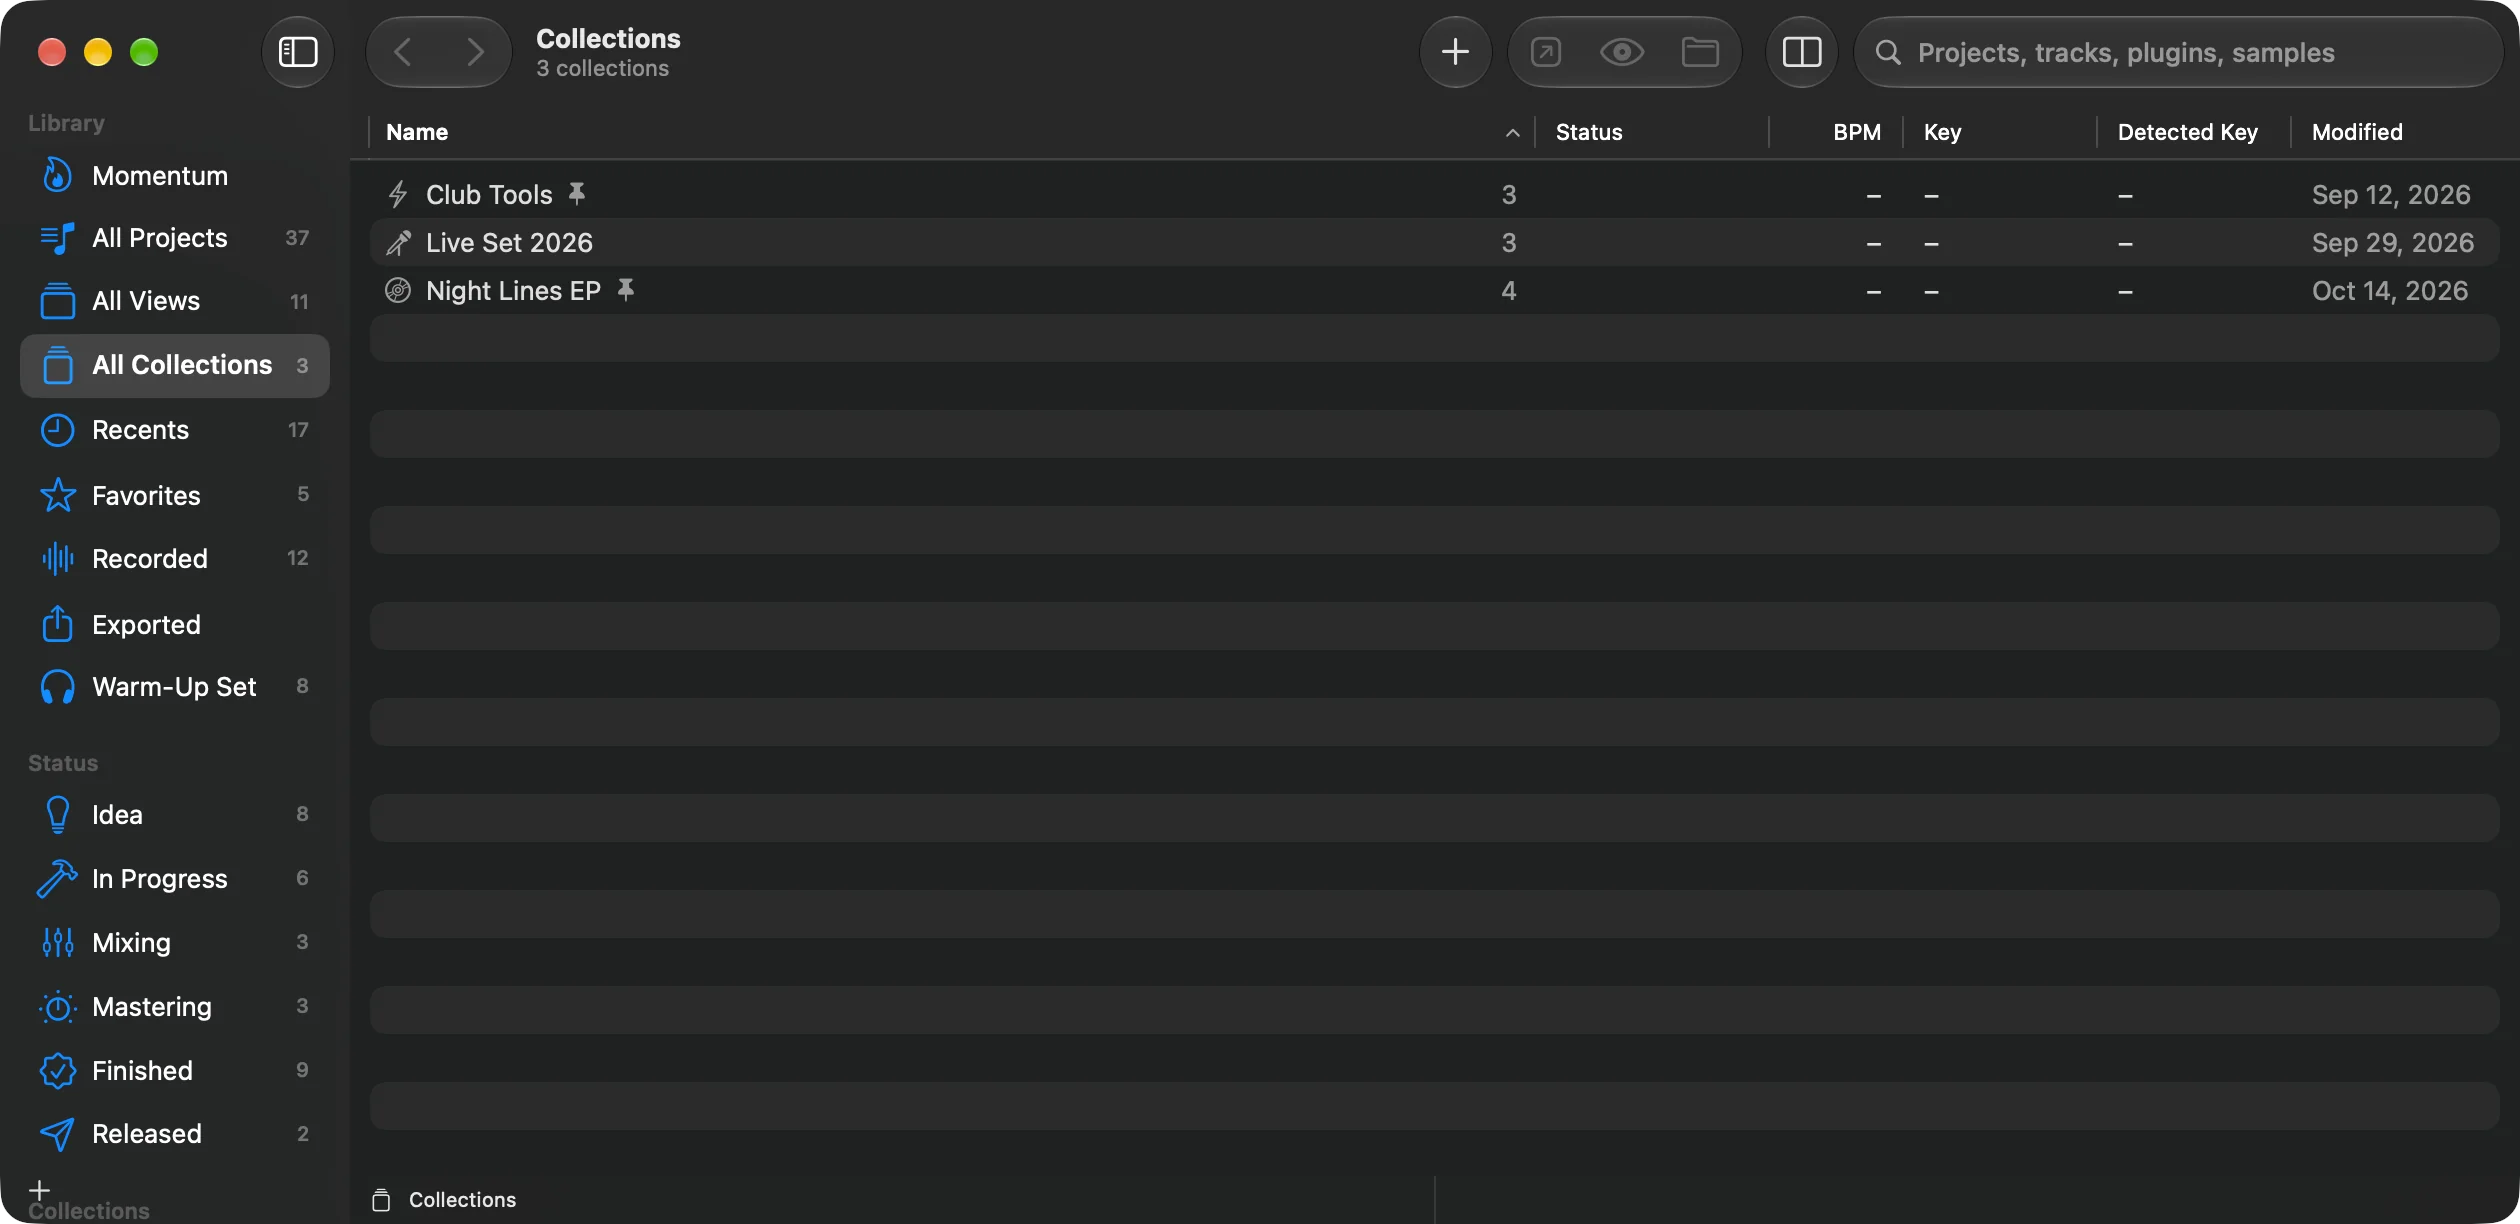Click the show in folder icon

(1700, 52)
